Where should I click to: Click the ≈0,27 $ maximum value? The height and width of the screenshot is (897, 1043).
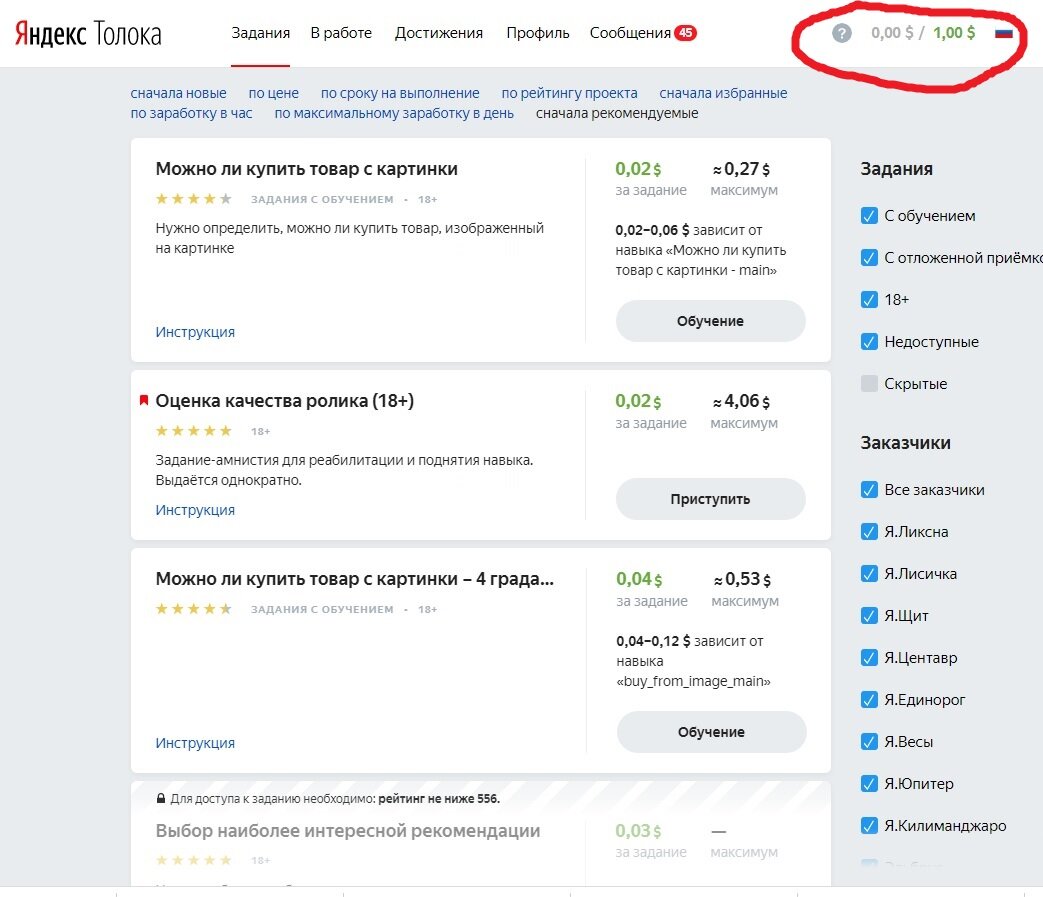click(x=741, y=169)
